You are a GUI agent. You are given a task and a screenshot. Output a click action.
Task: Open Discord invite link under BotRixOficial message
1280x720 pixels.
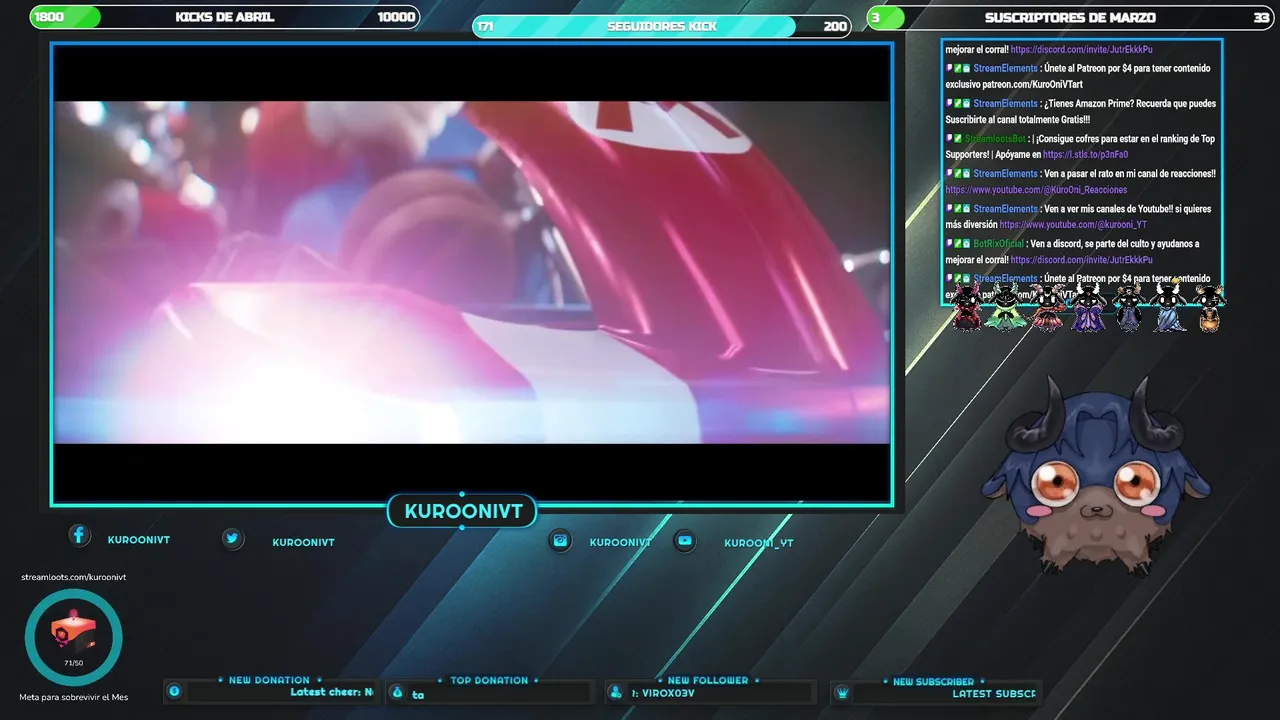pyautogui.click(x=1081, y=260)
